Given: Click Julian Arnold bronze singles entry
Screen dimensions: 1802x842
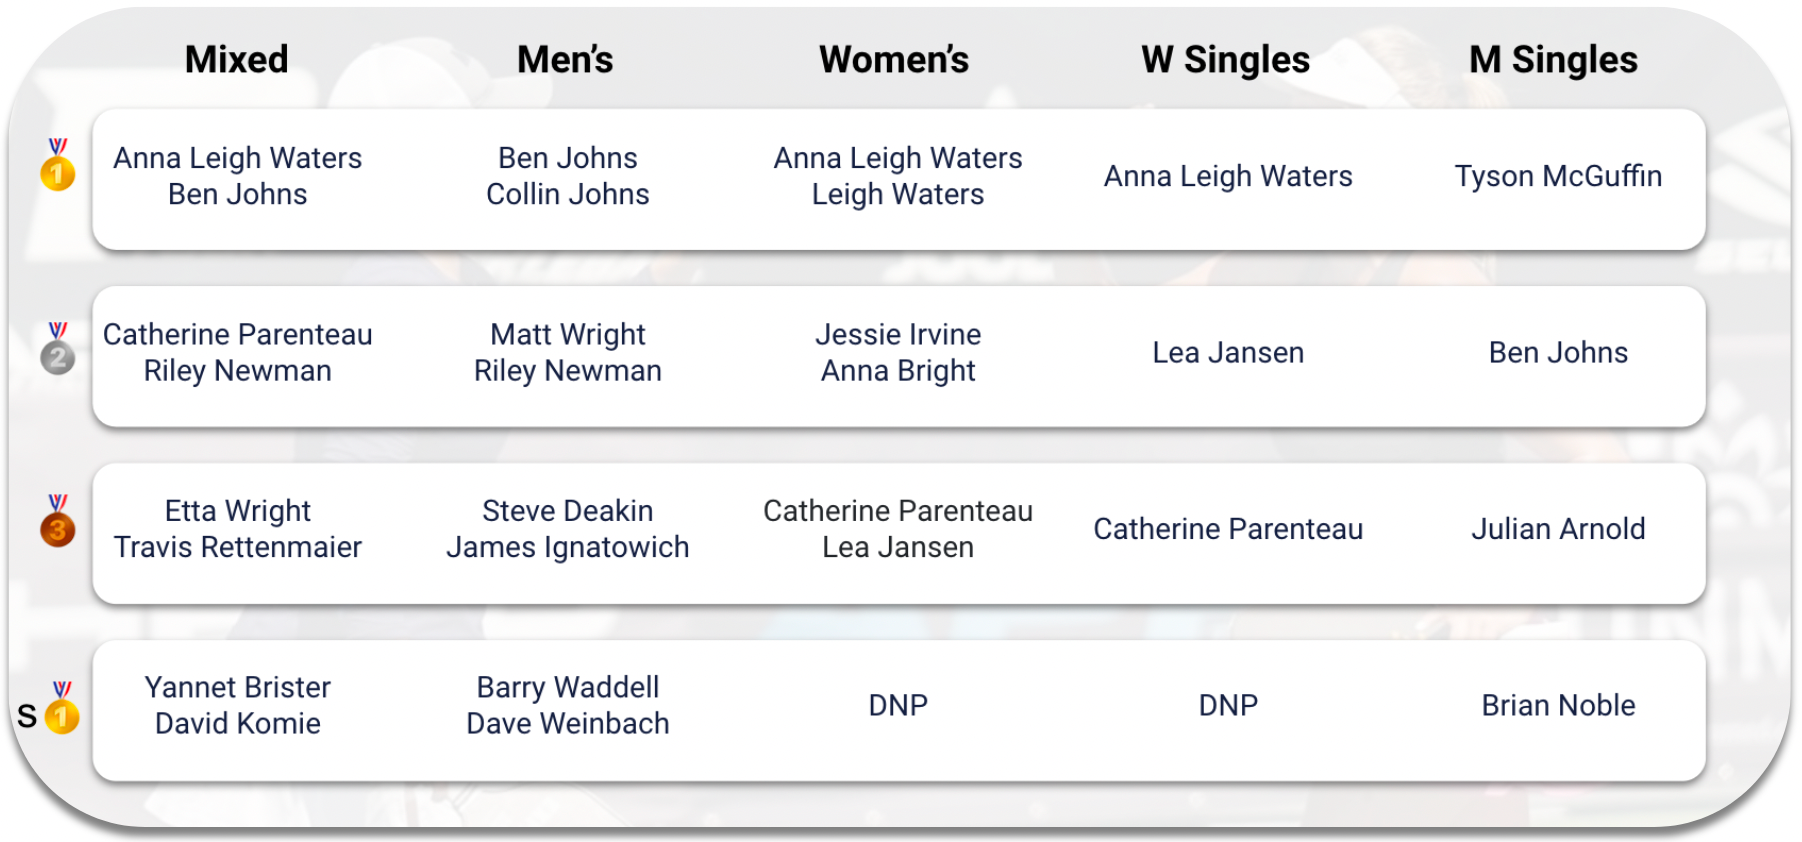Looking at the screenshot, I should tap(1558, 529).
